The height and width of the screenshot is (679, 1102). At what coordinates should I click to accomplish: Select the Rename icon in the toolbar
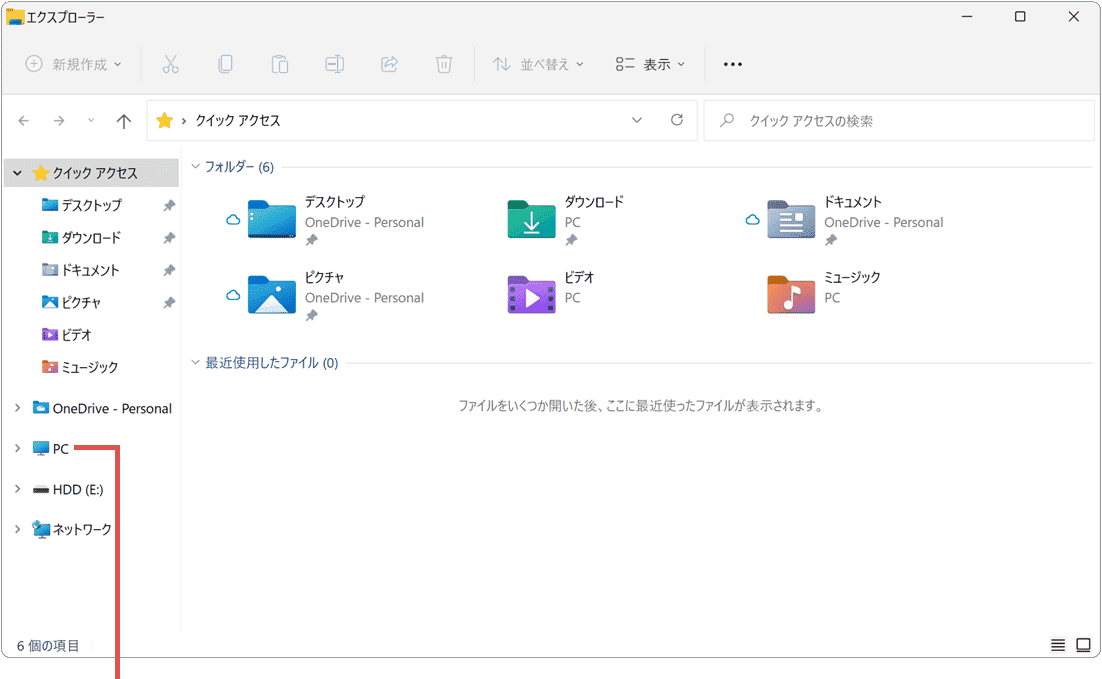334,64
